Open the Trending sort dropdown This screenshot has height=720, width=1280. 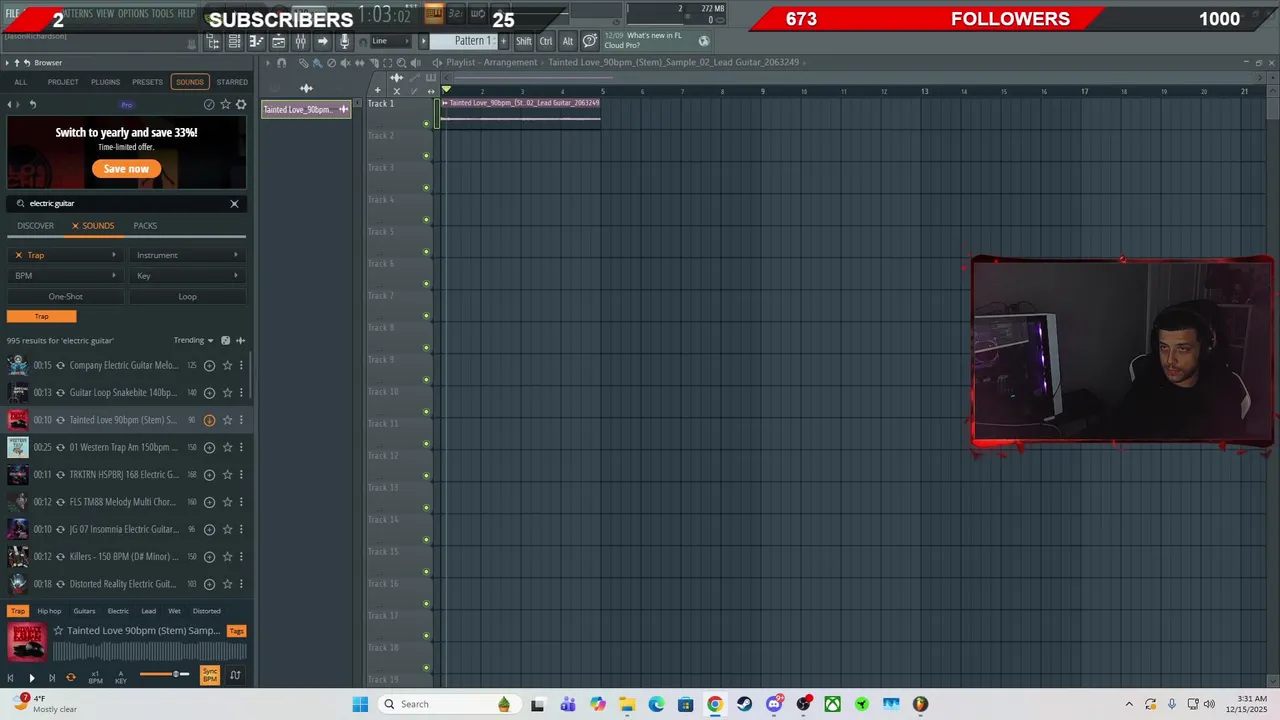[x=193, y=341]
